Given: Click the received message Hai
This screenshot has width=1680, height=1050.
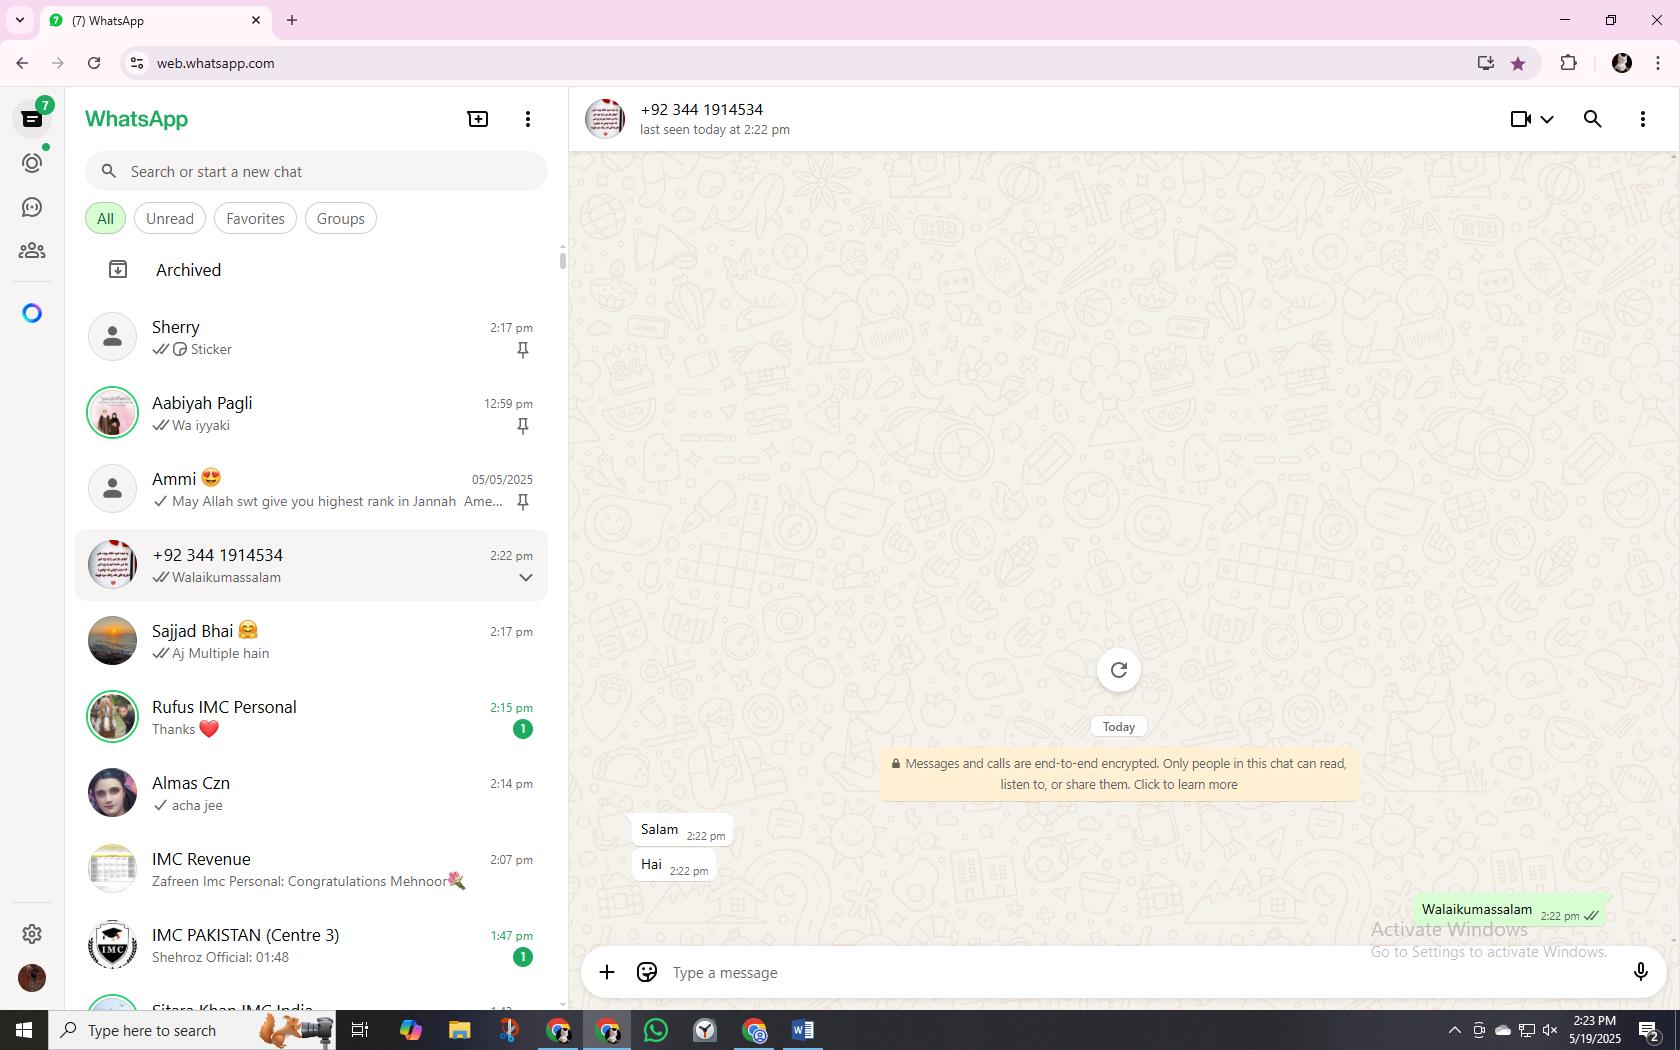Looking at the screenshot, I should click(673, 865).
